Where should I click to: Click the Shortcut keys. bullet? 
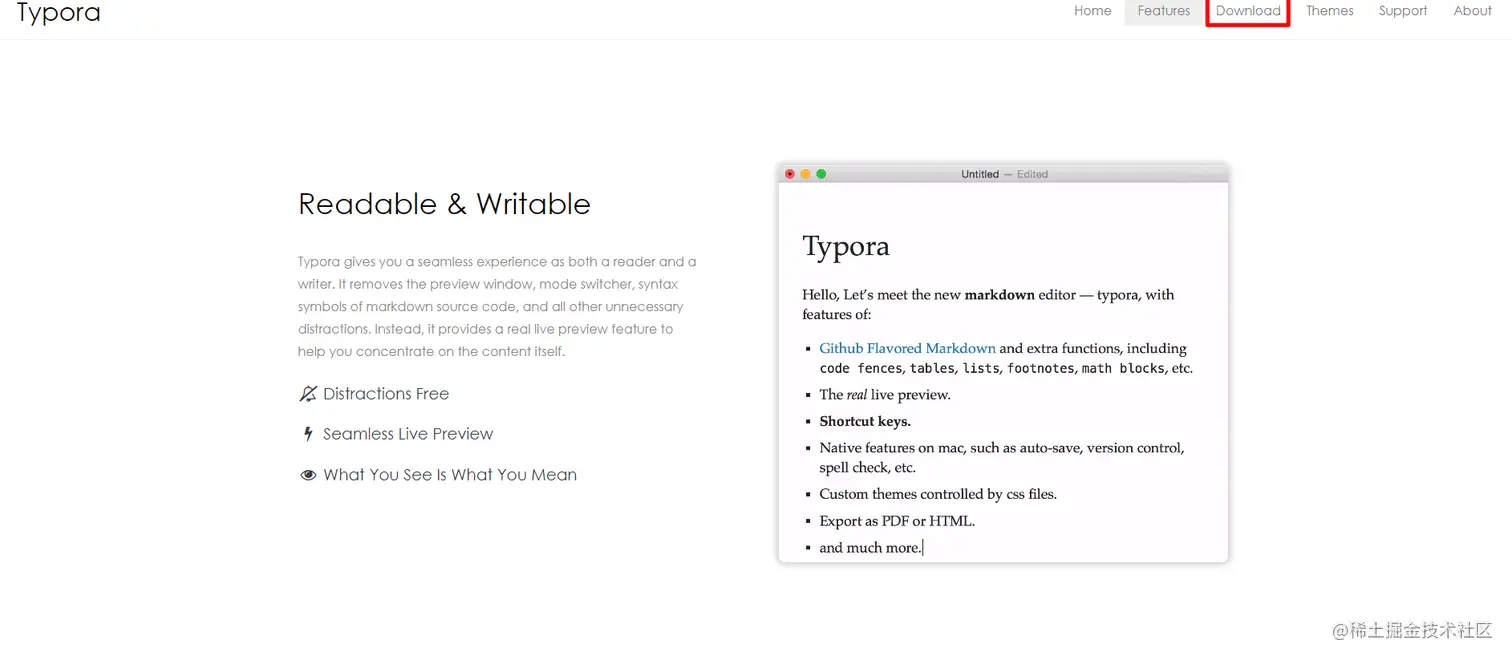click(x=865, y=421)
